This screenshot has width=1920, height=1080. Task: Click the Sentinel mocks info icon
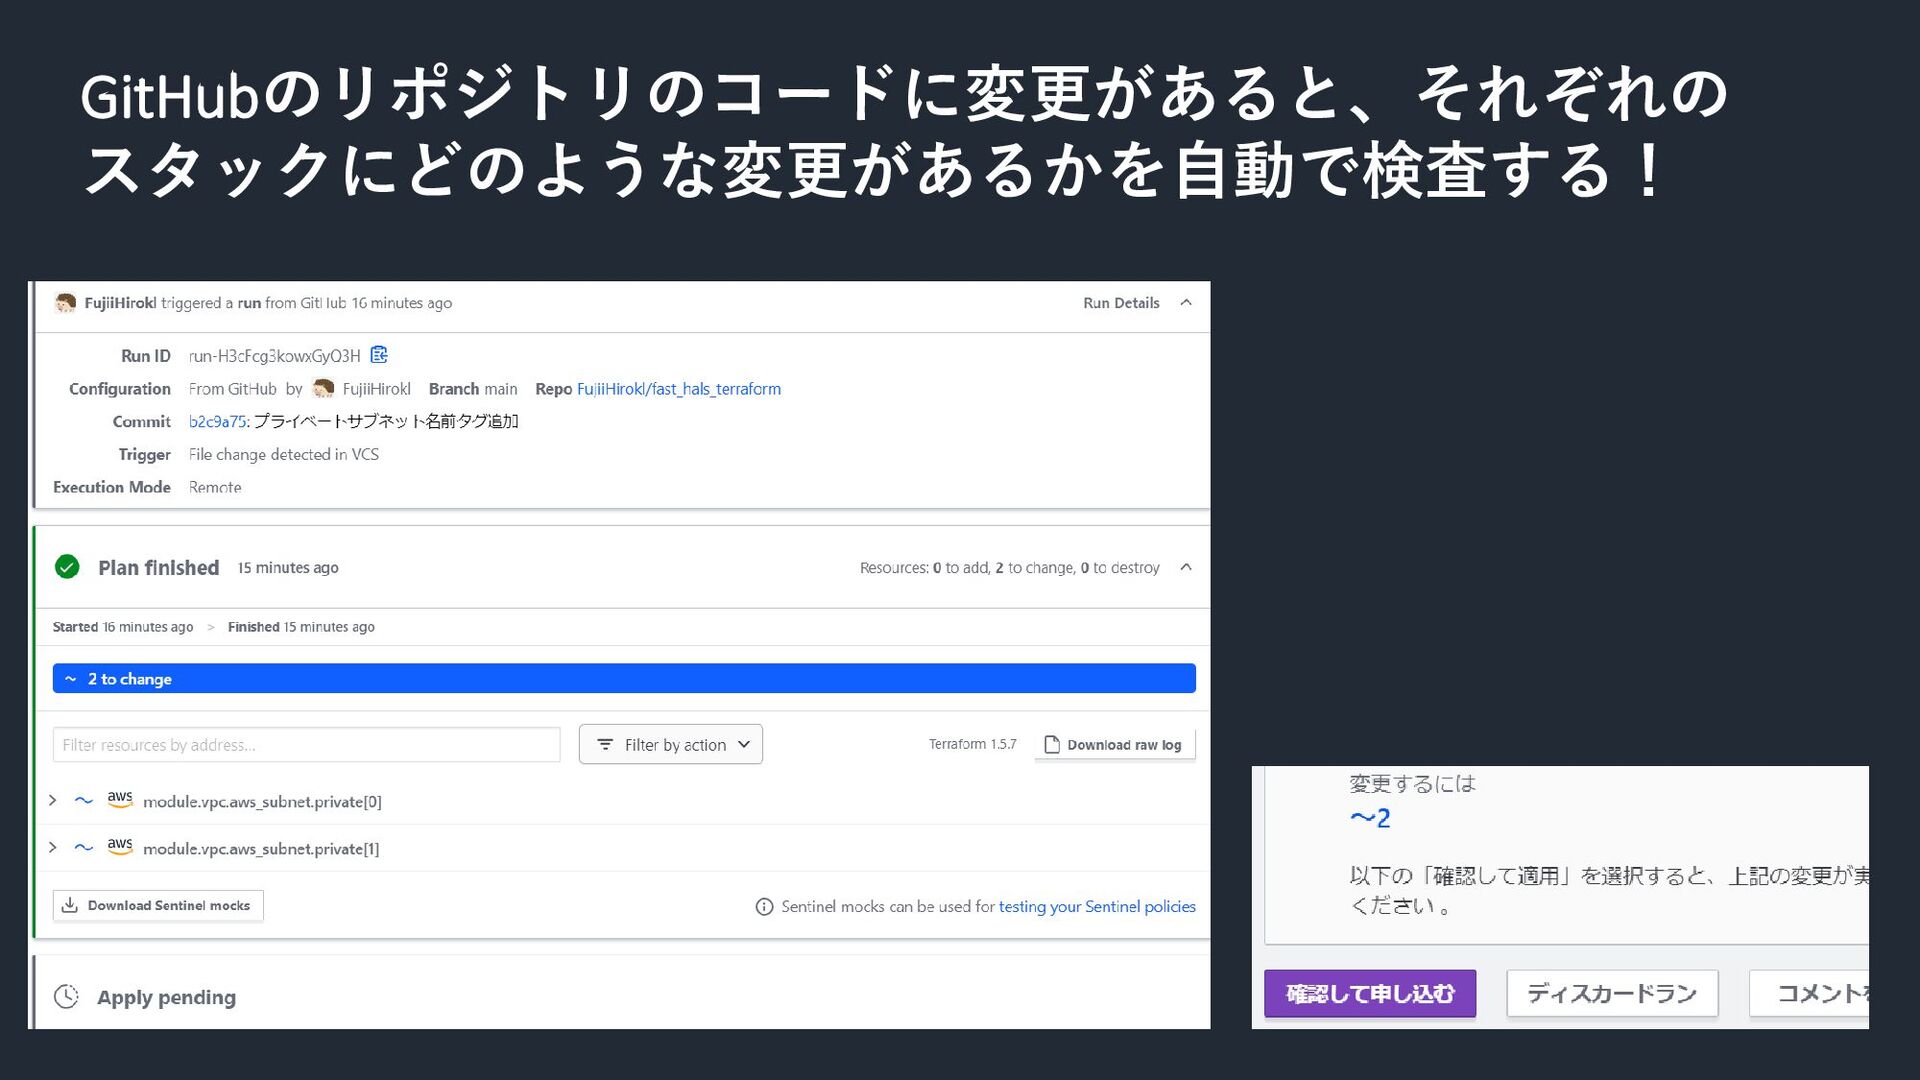coord(764,907)
